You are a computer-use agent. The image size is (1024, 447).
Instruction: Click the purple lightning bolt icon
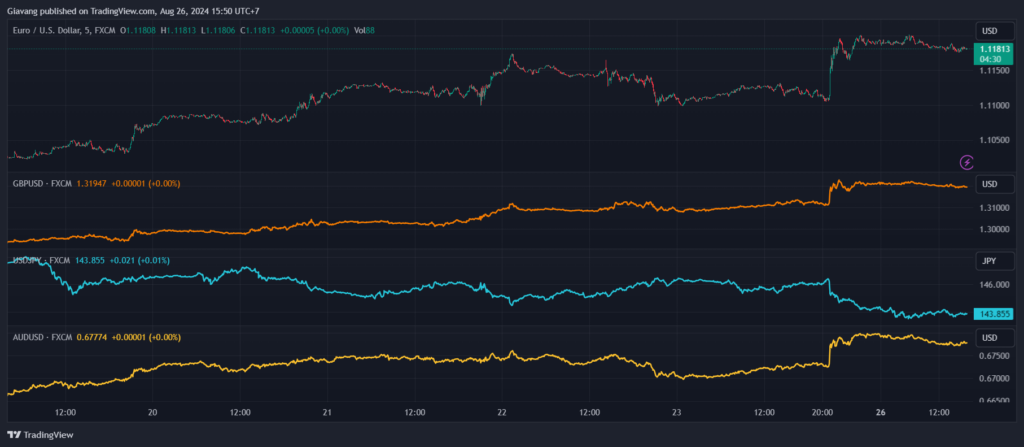(966, 162)
